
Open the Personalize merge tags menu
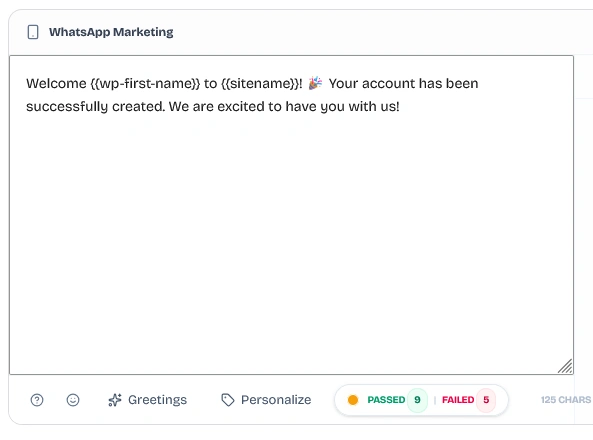[266, 400]
